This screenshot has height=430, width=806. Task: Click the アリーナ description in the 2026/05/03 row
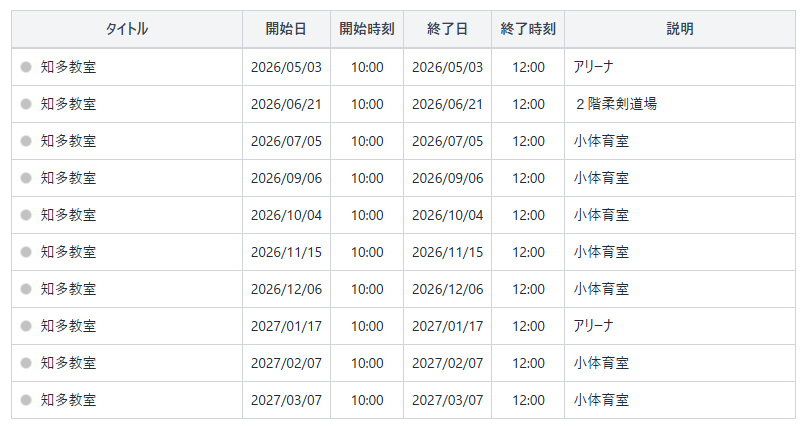593,67
